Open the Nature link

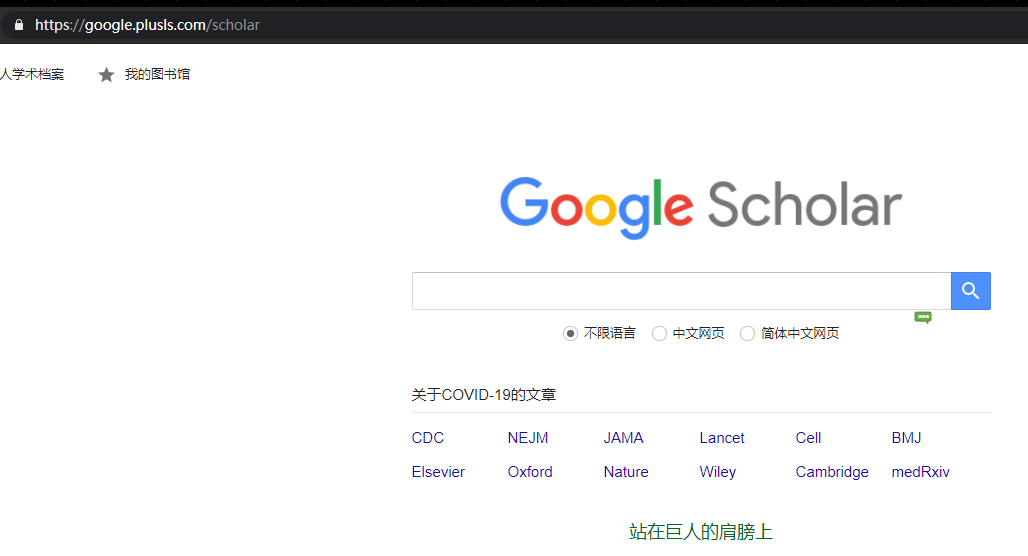pos(626,472)
